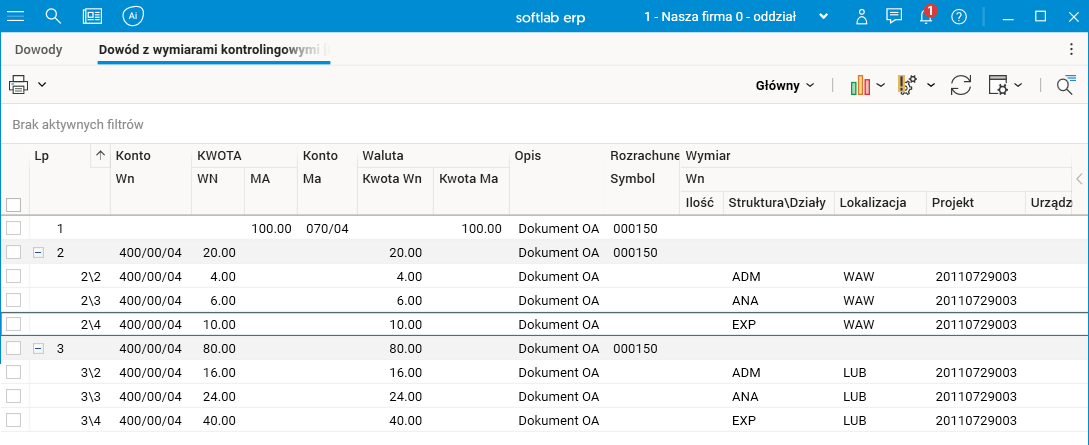Open the bar chart analysis icon

pyautogui.click(x=860, y=86)
